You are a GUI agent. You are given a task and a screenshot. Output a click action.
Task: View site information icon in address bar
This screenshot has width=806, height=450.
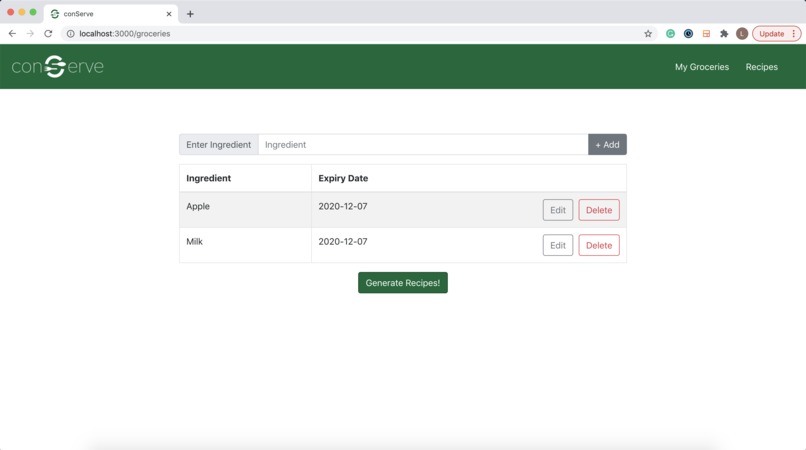pos(70,33)
